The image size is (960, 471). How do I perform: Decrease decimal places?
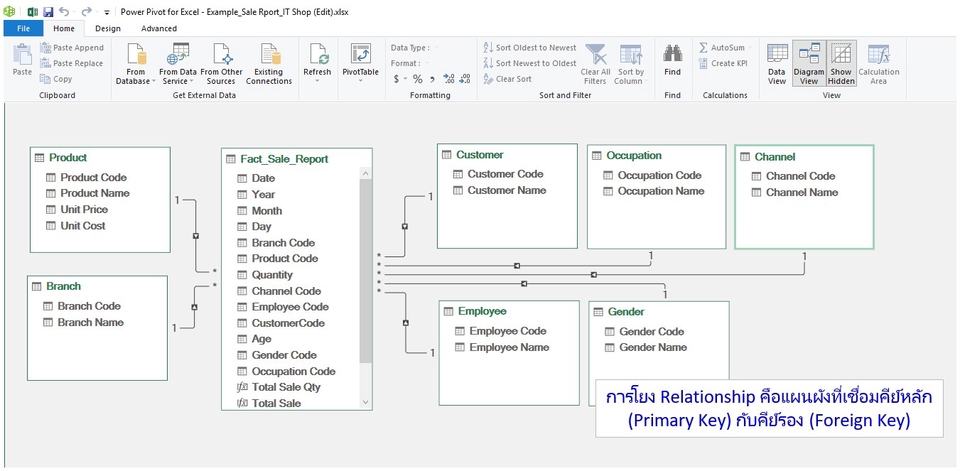(465, 78)
